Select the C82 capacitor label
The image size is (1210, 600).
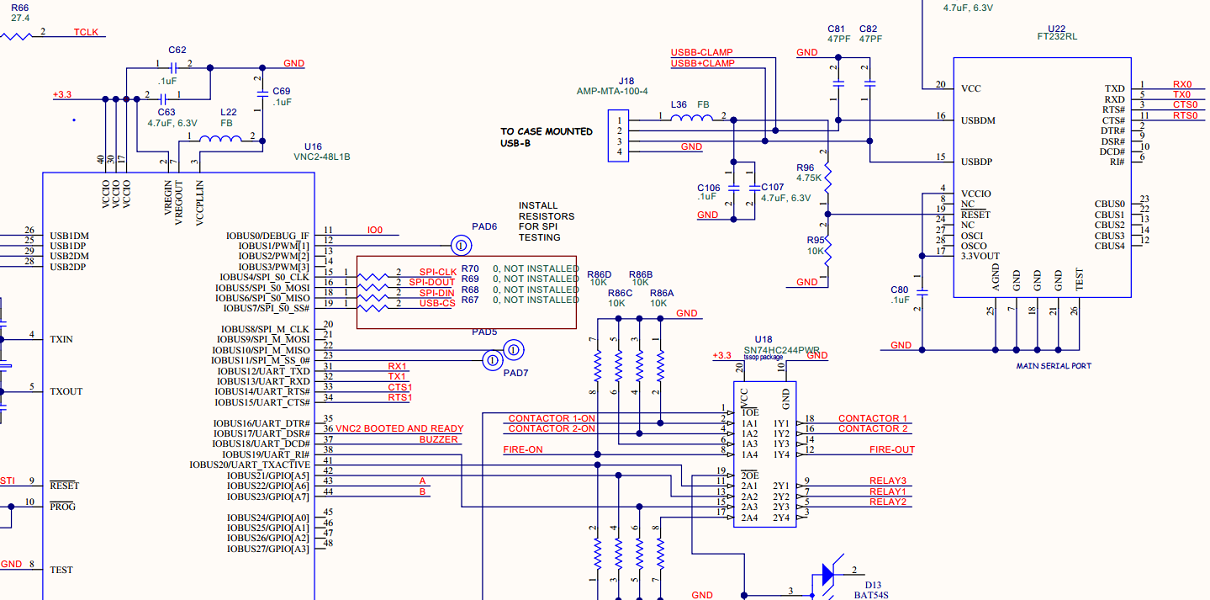869,28
